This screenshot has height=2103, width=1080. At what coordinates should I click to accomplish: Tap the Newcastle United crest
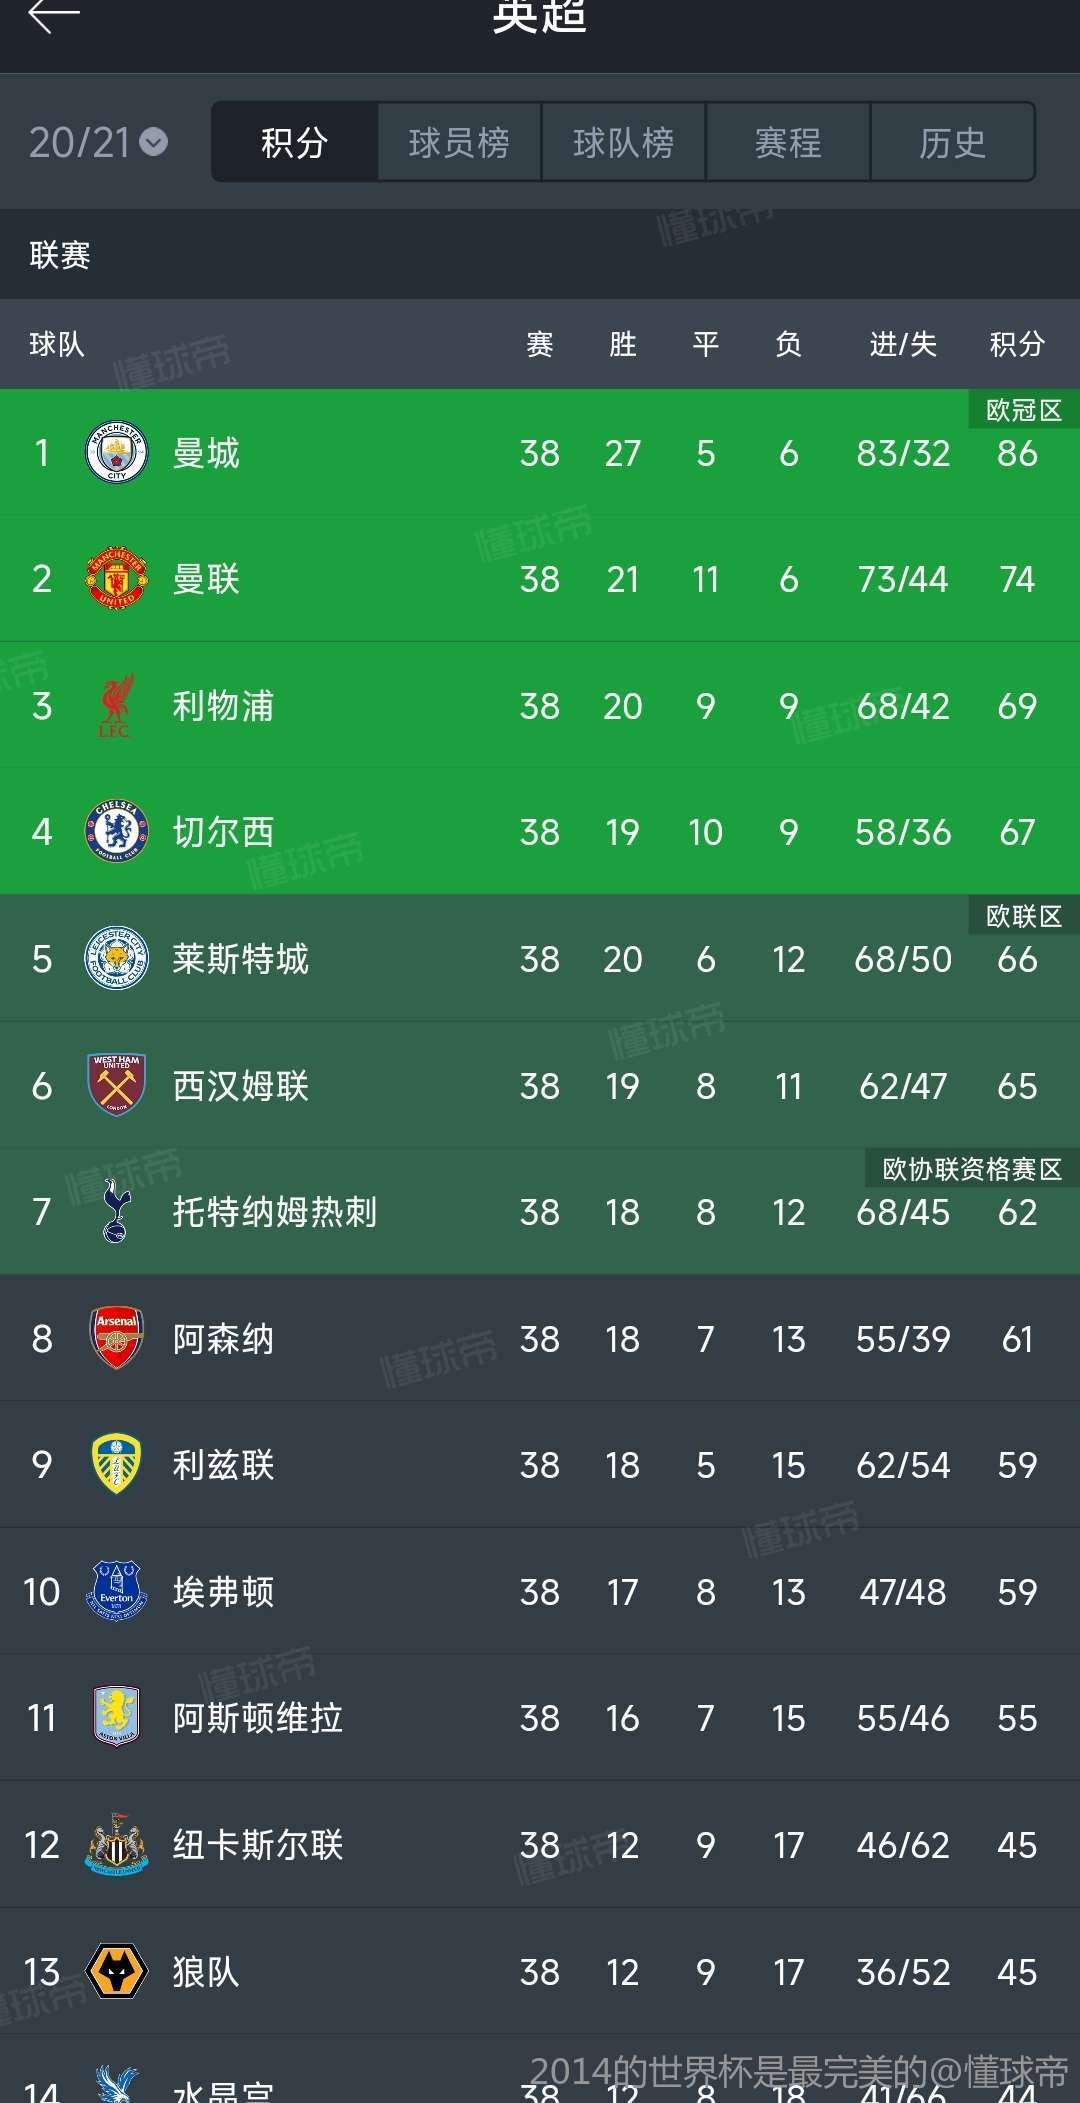click(117, 1845)
